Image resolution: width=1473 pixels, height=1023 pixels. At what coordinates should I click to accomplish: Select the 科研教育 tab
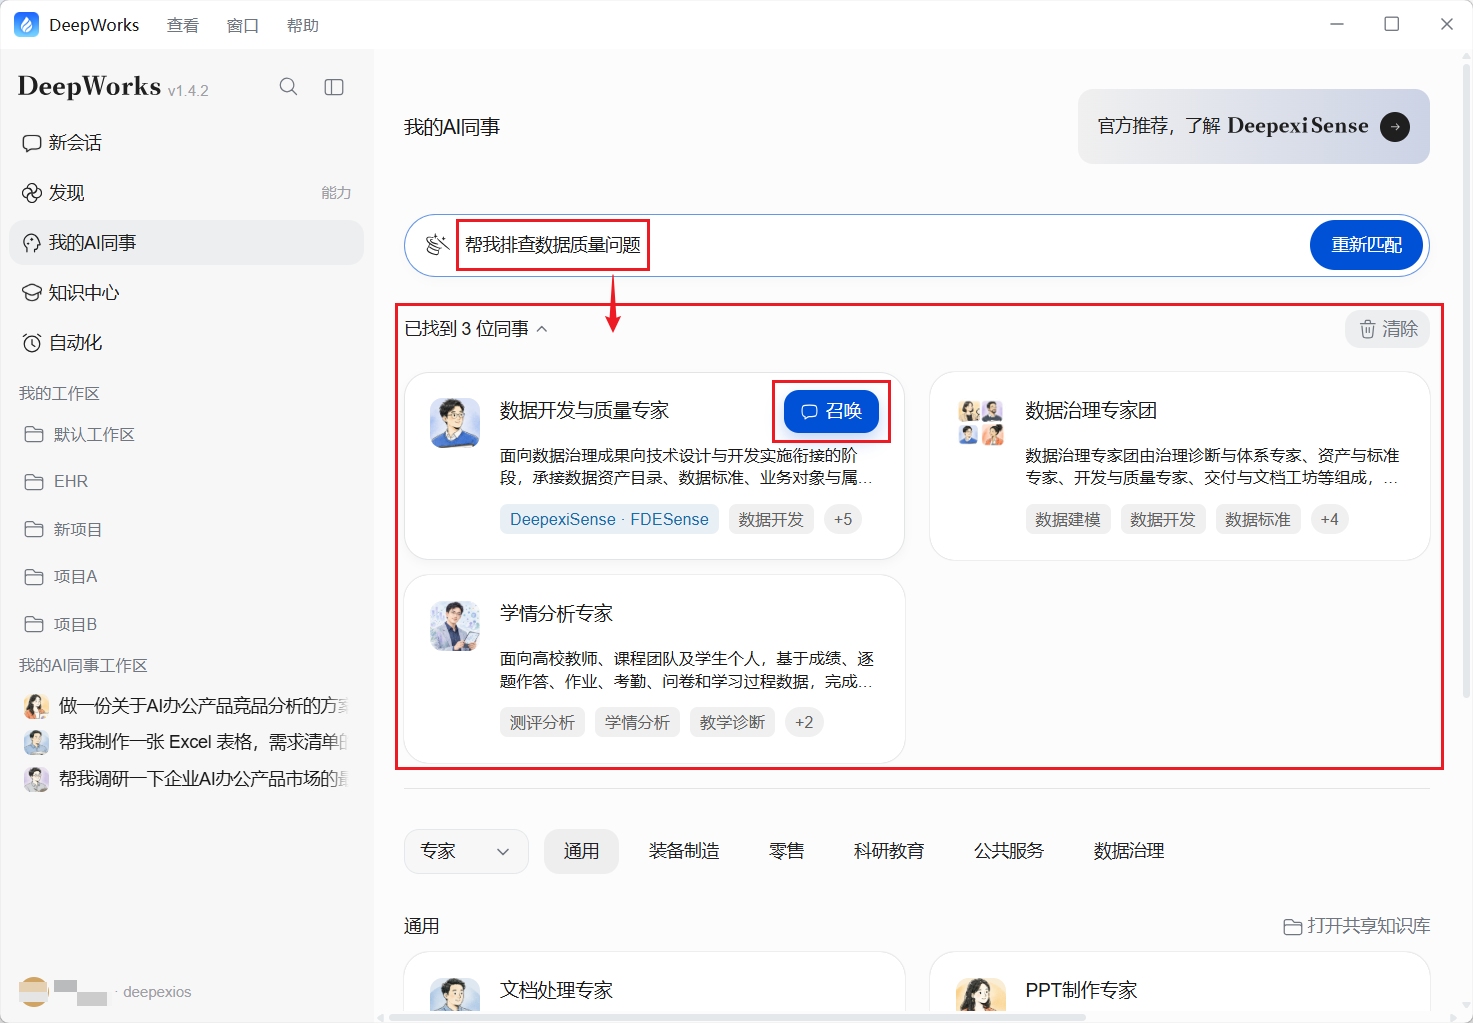[x=889, y=851]
